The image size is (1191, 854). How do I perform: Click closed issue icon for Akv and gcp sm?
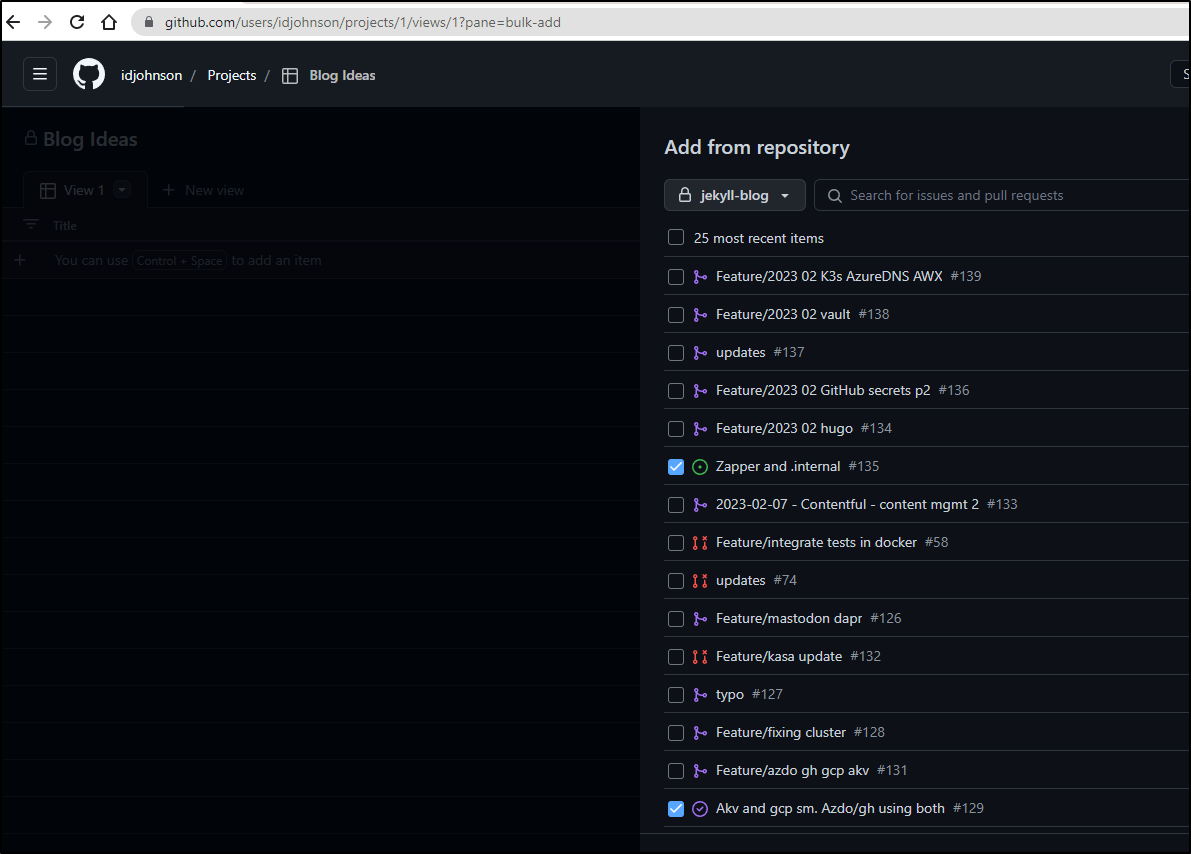(x=700, y=808)
